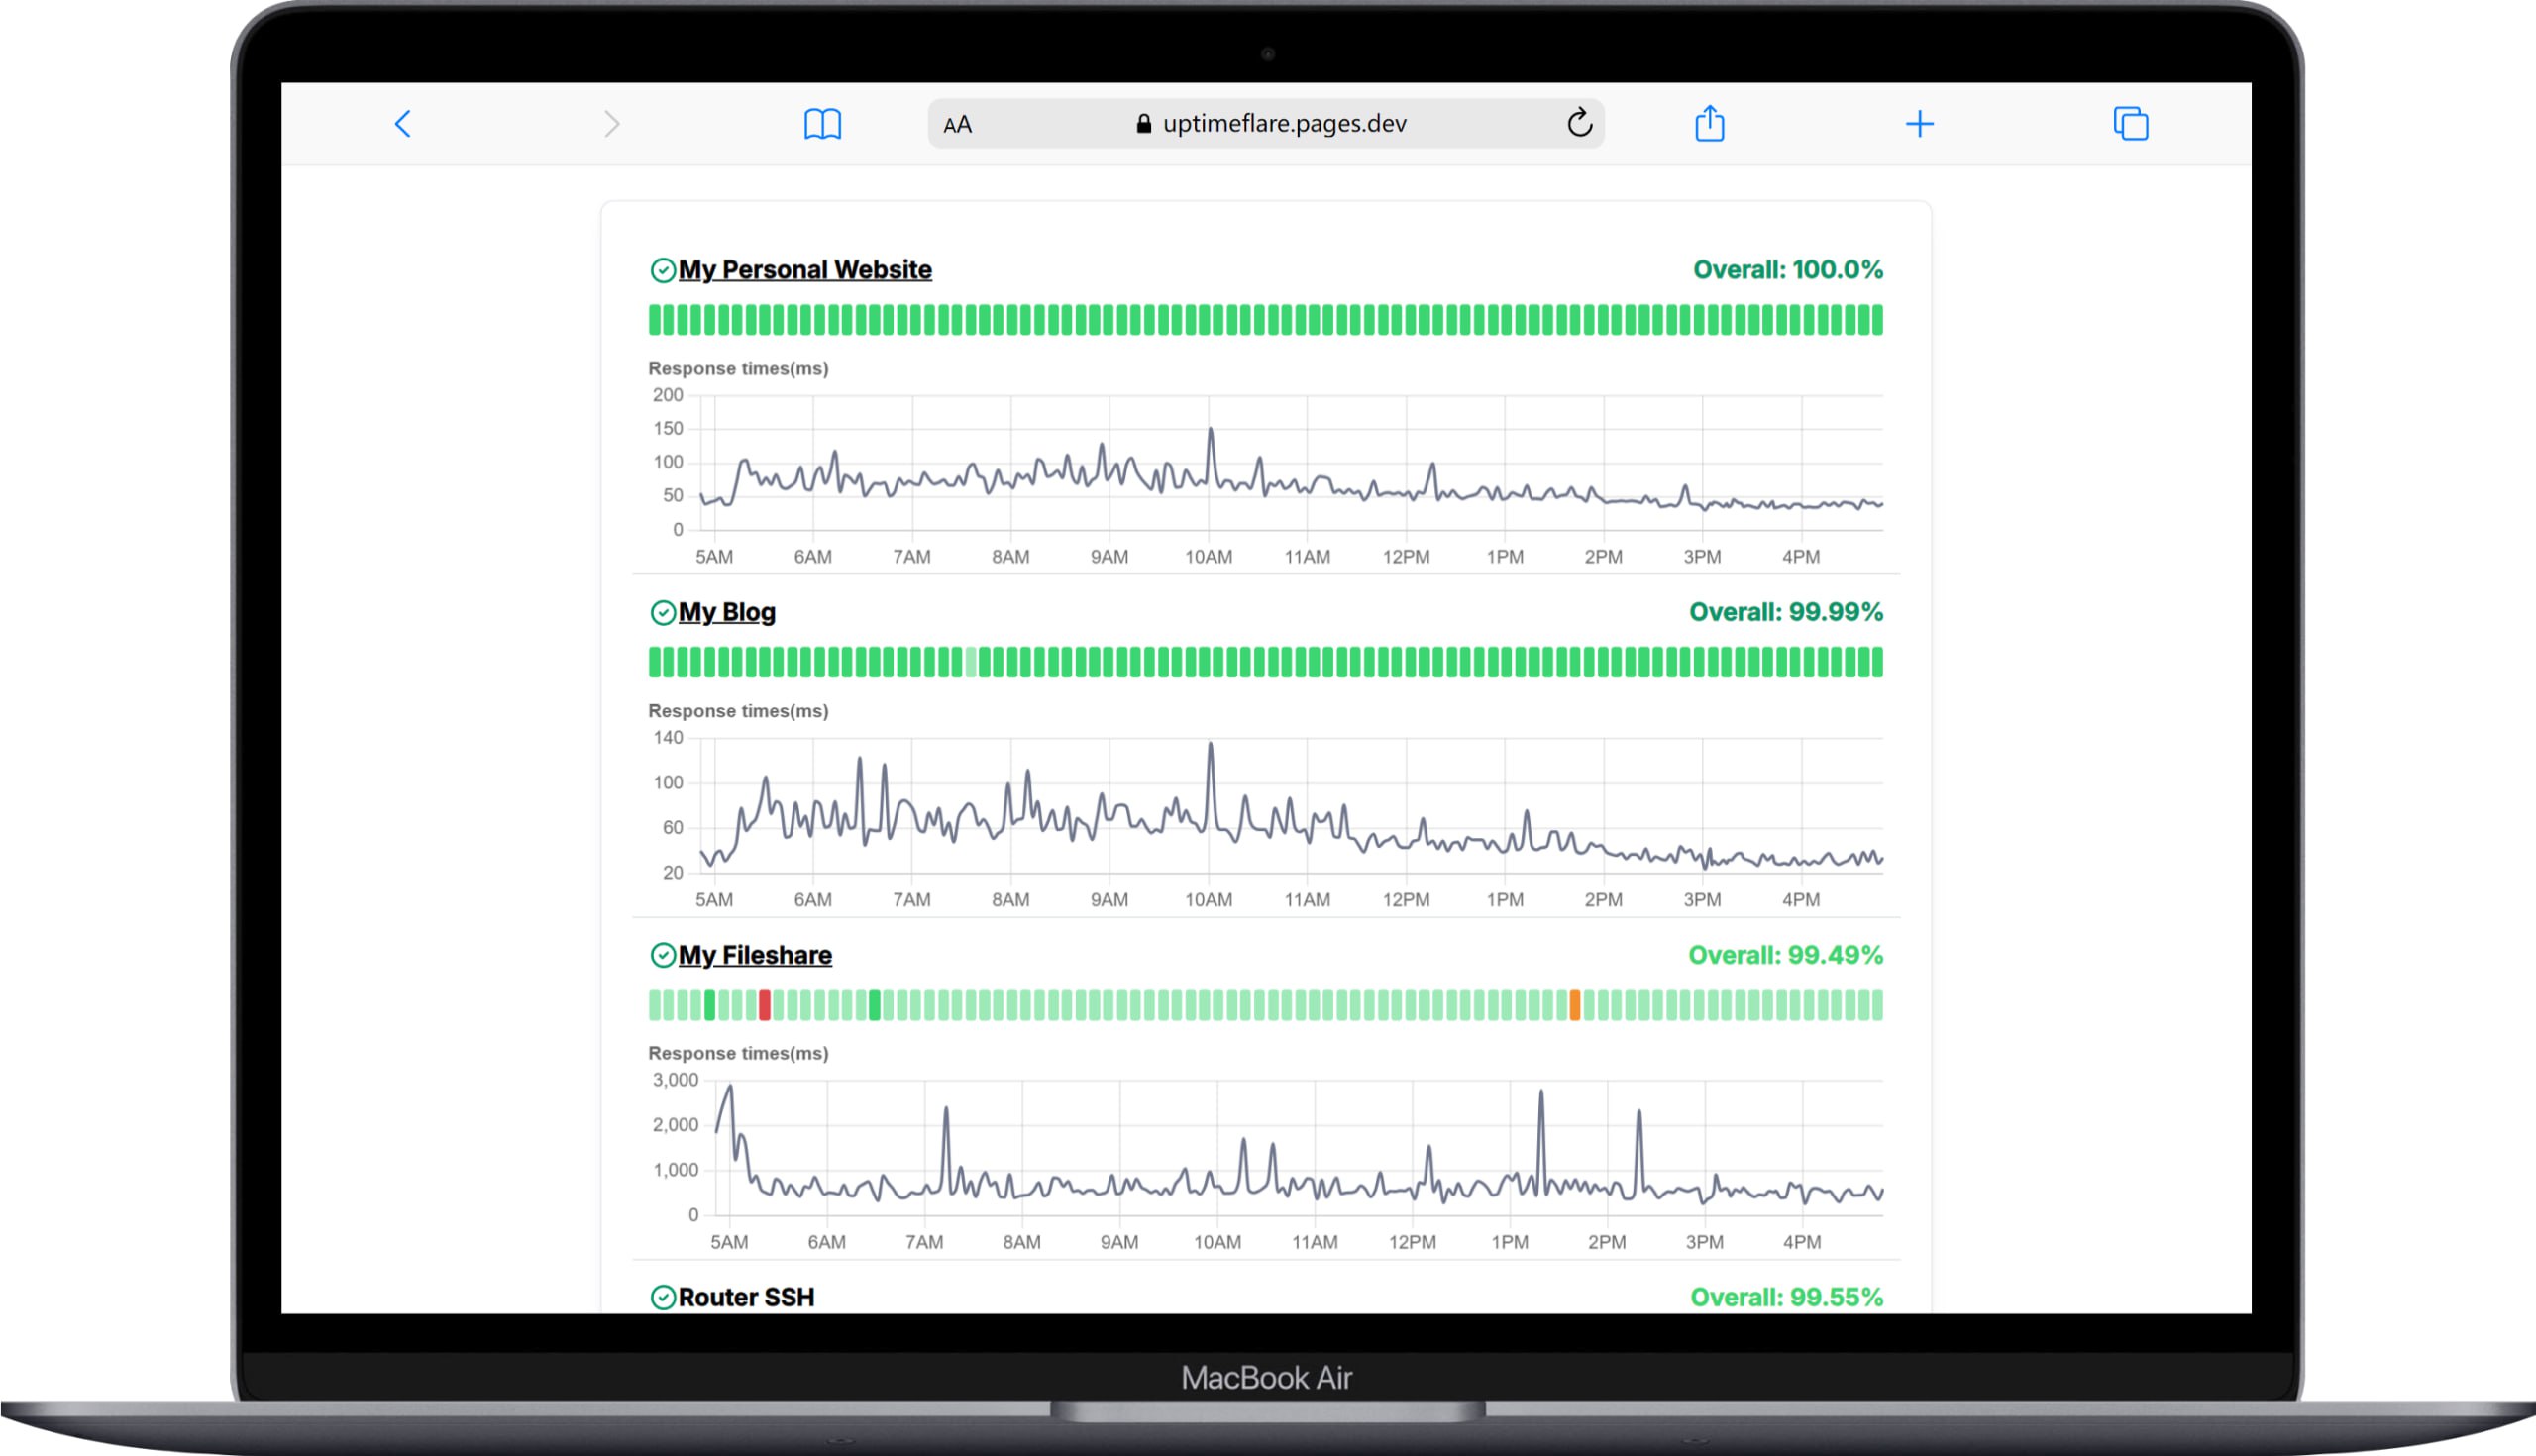The height and width of the screenshot is (1456, 2536).
Task: Click the 200 axis label in Personal Website chart
Action: tap(668, 395)
